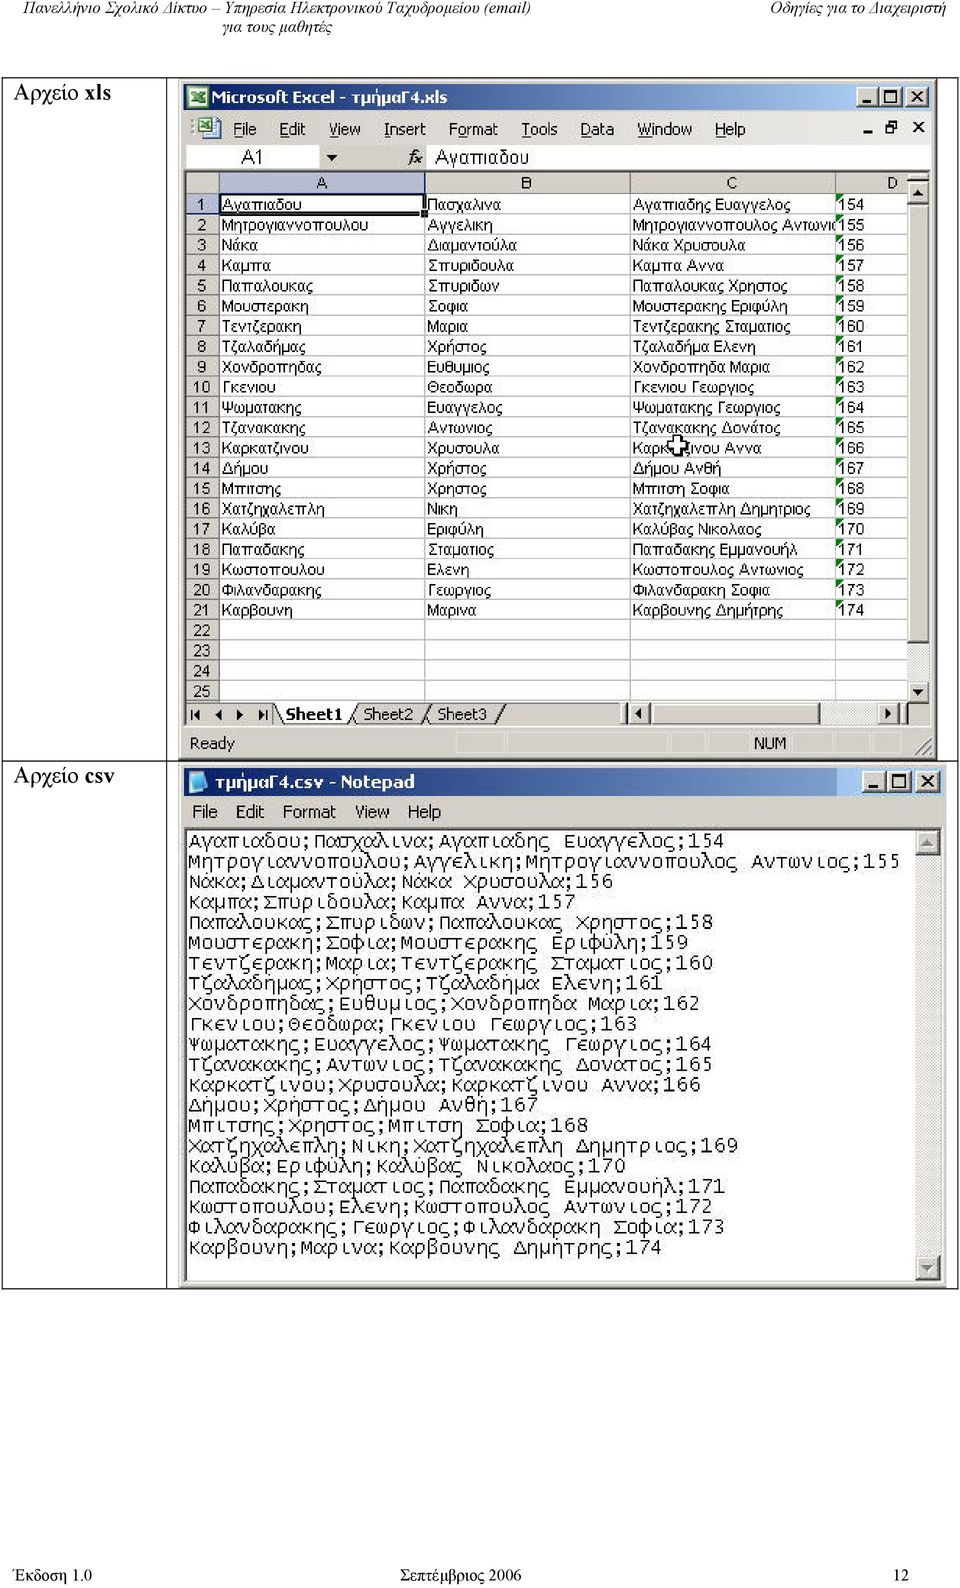Click Notepad scrollbar down arrow
The image size is (960, 1588).
click(x=928, y=1268)
